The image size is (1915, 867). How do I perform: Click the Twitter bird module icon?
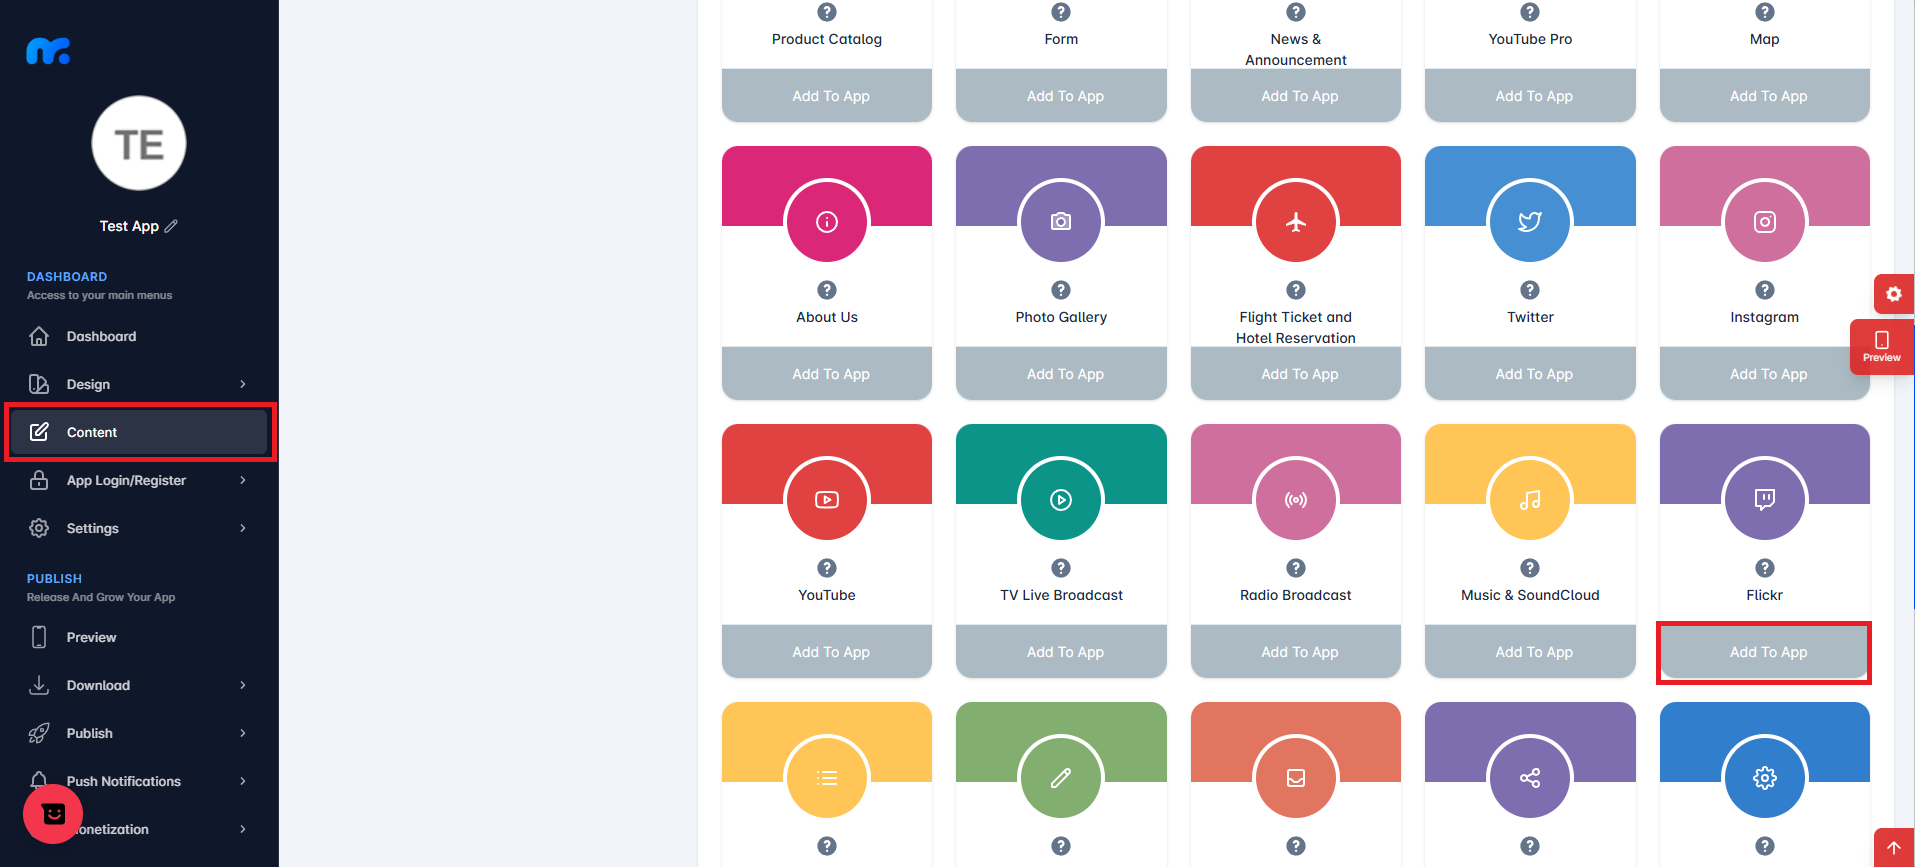coord(1529,221)
